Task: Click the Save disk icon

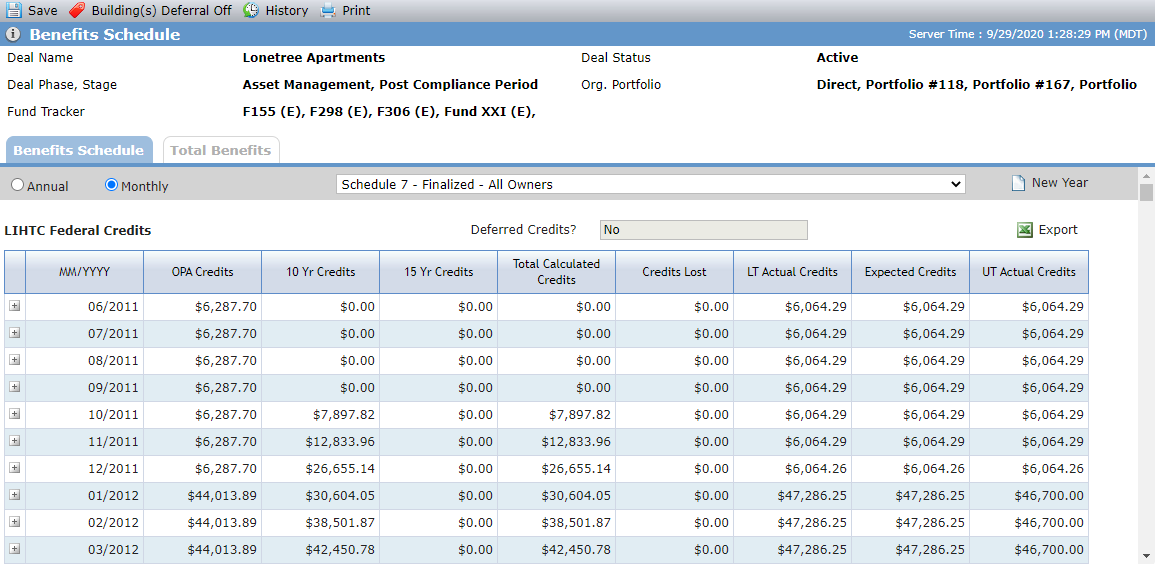Action: tap(14, 10)
